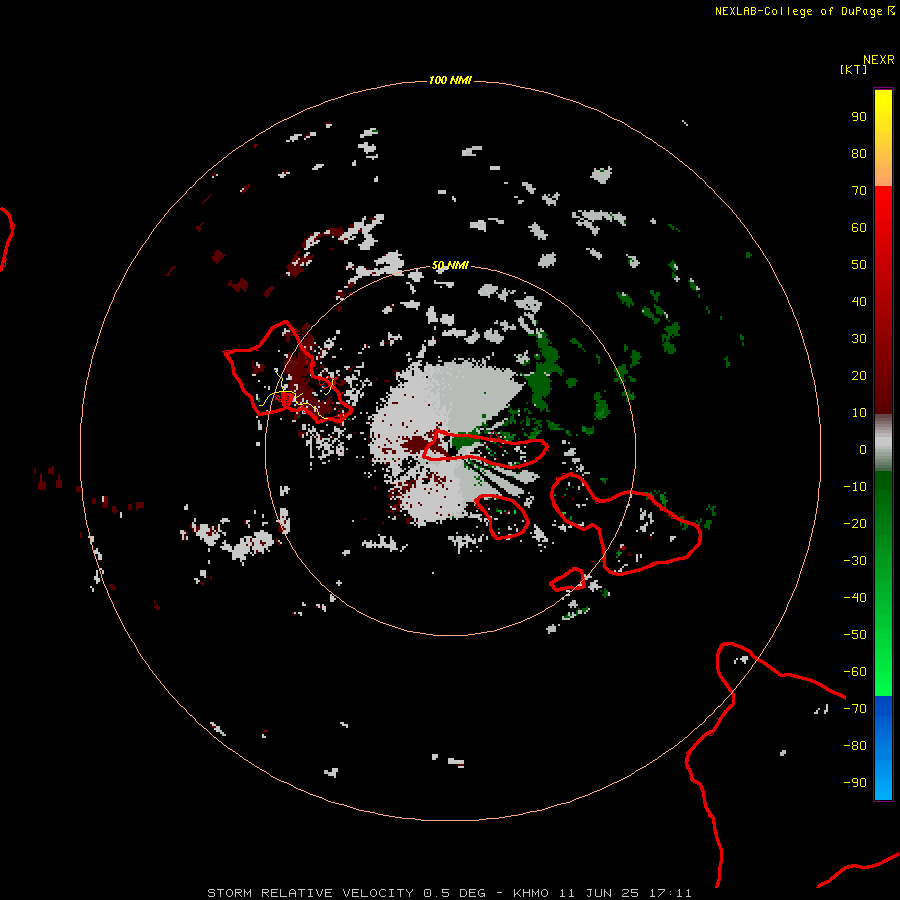Viewport: 900px width, 900px height.
Task: Select the 40 knot scale label
Action: 859,302
